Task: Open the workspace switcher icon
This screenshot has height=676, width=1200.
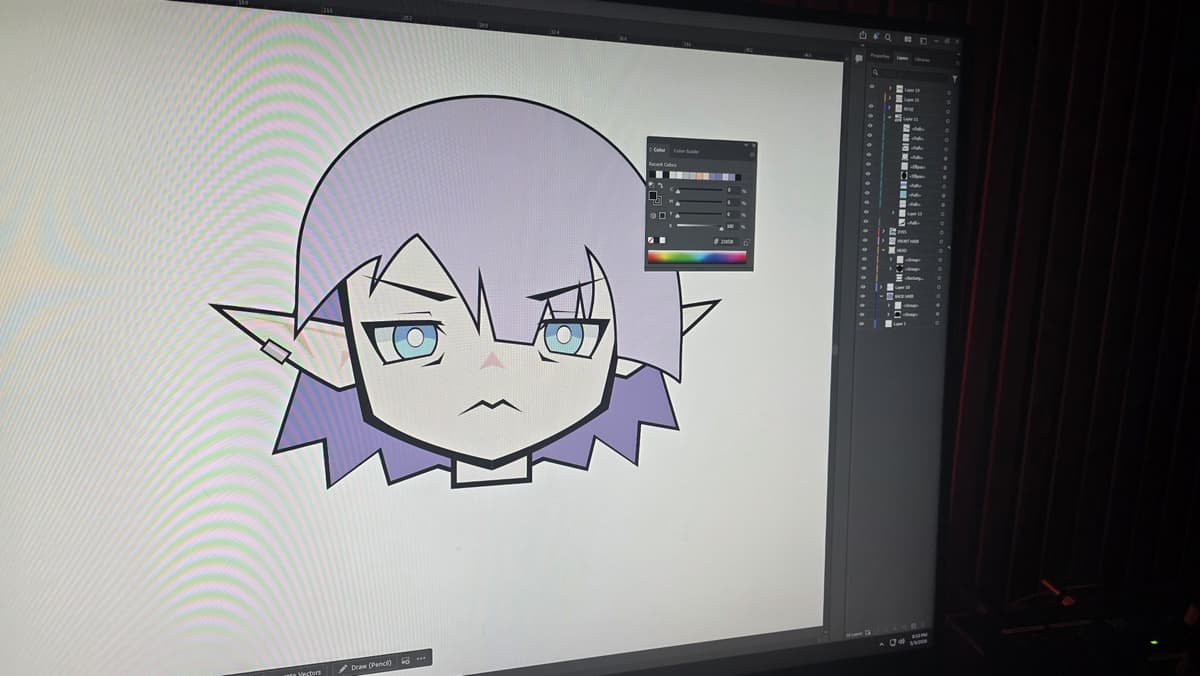Action: point(924,41)
